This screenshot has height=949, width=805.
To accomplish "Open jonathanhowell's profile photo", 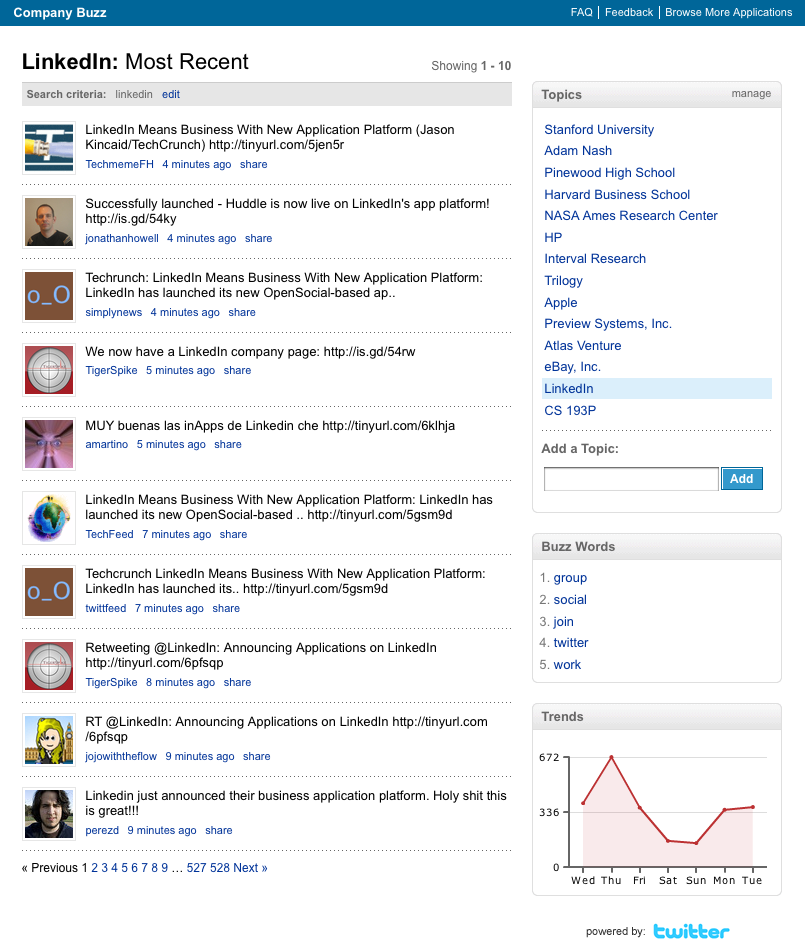I will pos(49,222).
